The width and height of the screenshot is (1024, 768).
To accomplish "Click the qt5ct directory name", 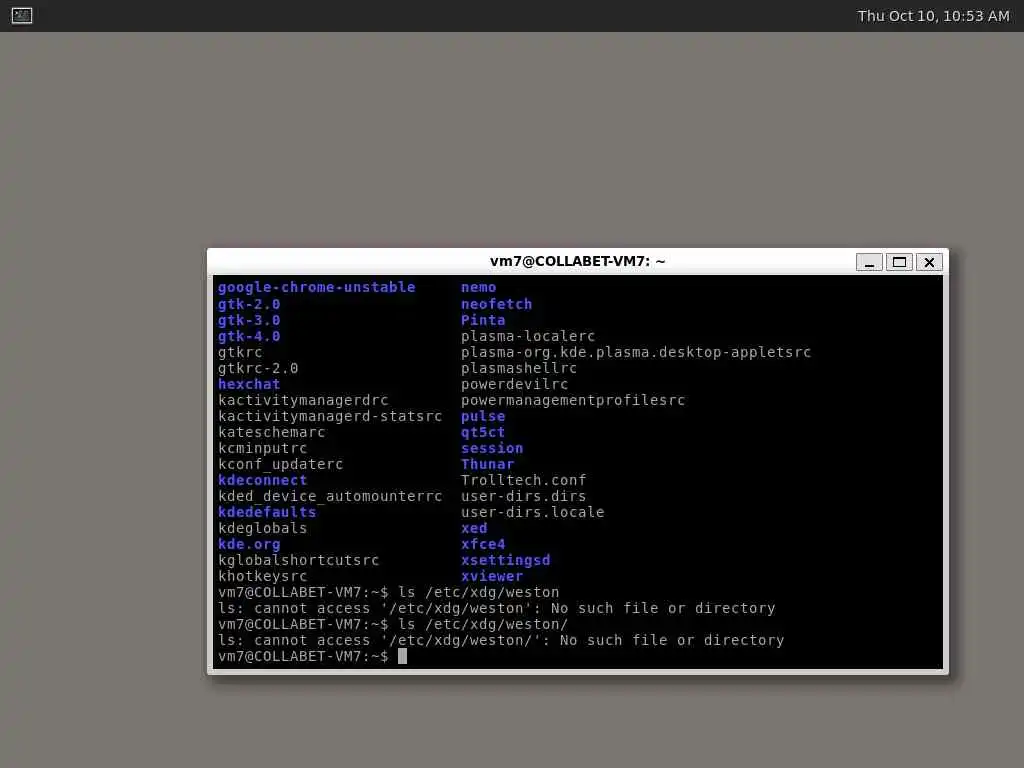I will (483, 432).
